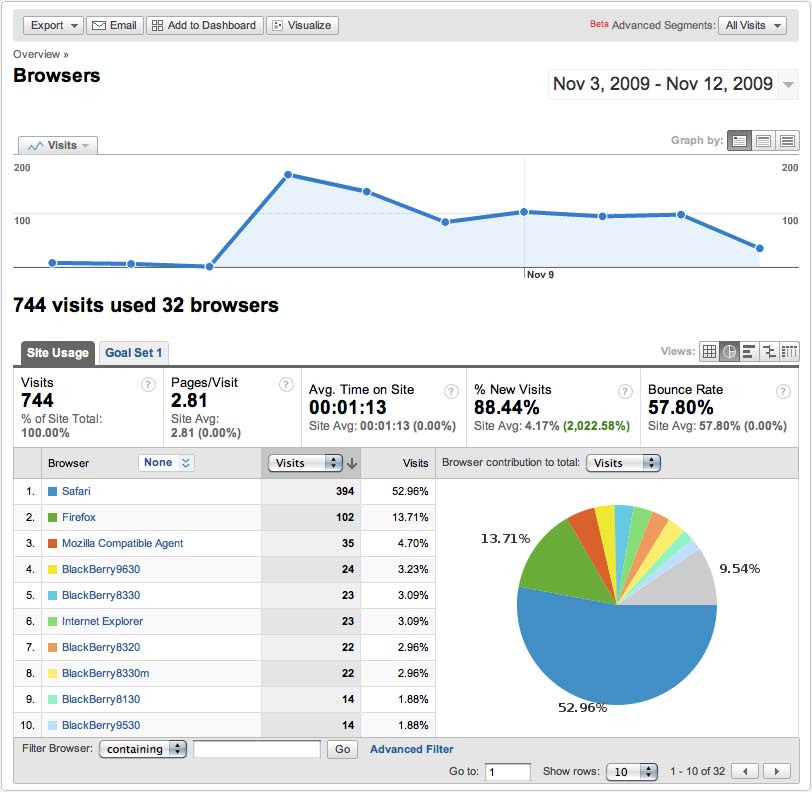This screenshot has width=812, height=792.
Task: Click the Safari browser link
Action: [76, 491]
